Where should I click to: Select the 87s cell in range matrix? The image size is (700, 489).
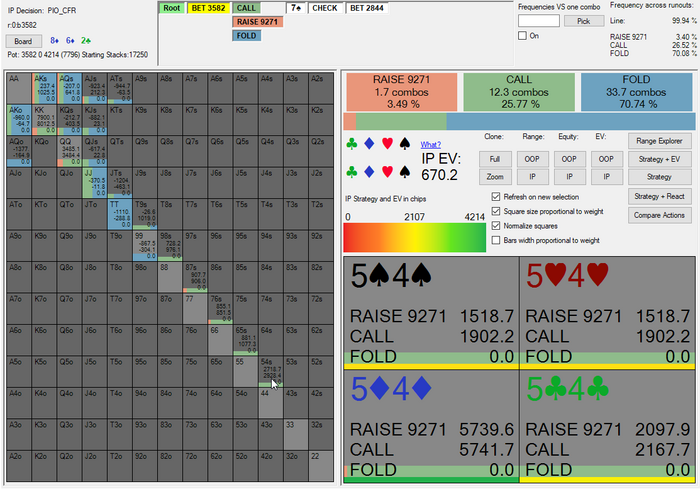(195, 277)
